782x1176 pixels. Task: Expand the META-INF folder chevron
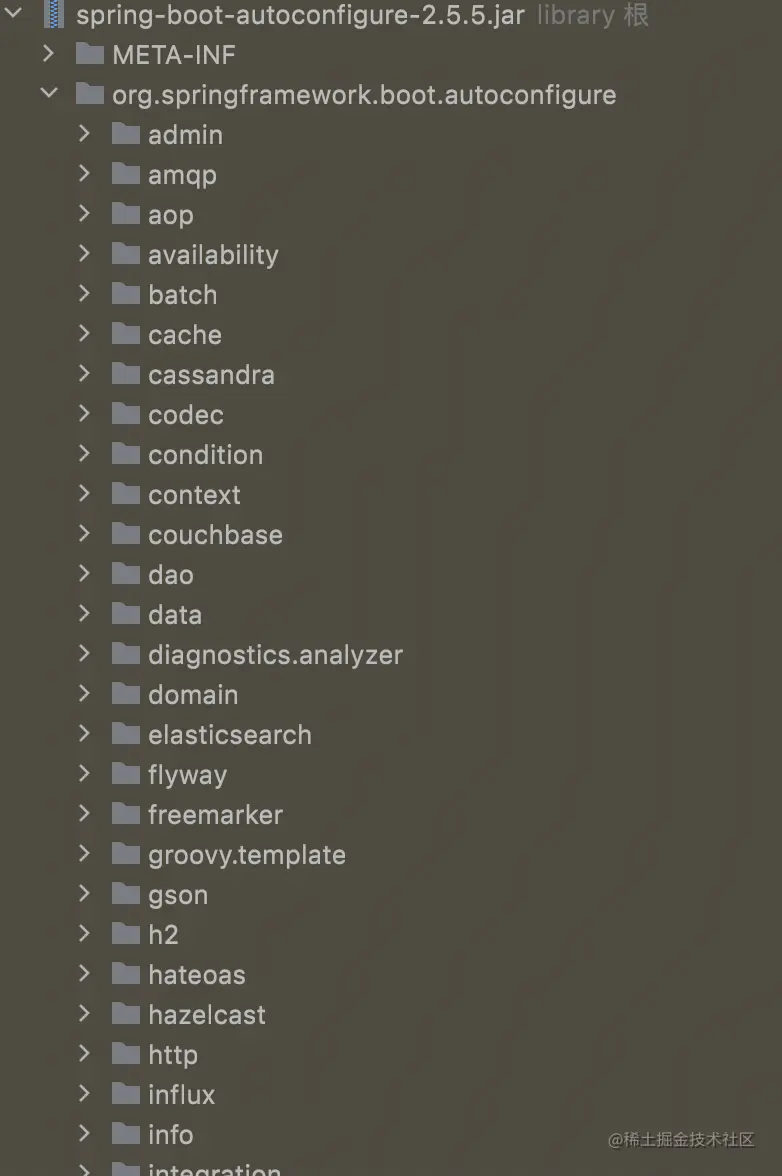coord(49,53)
